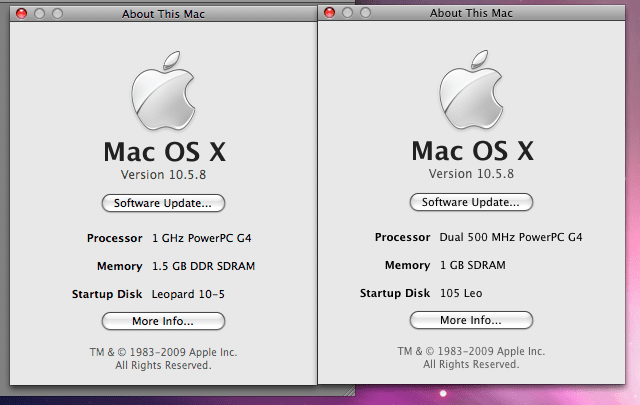Click copyright notice in the left window
This screenshot has height=405, width=640.
(x=163, y=358)
